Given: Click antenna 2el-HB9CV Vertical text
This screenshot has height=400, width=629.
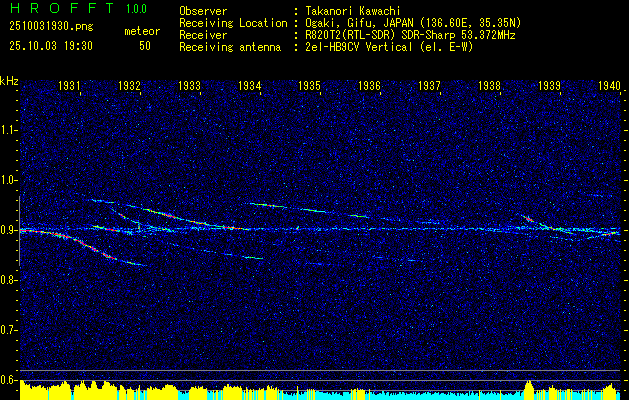Looking at the screenshot, I should 389,47.
